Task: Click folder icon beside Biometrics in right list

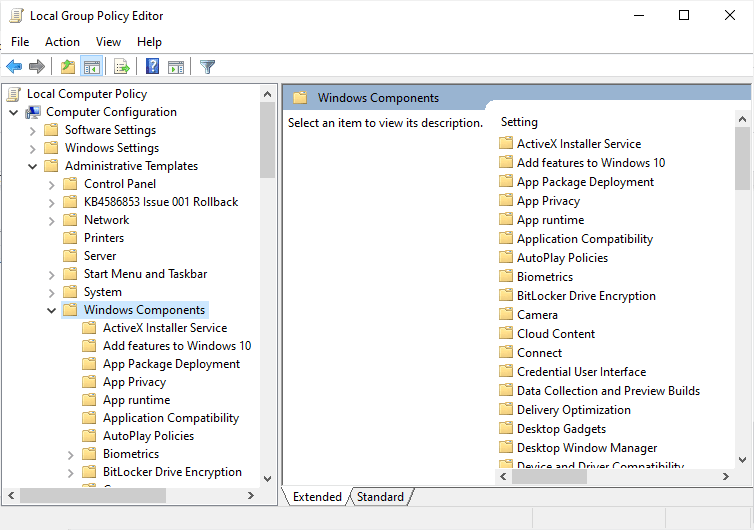Action: click(x=506, y=277)
